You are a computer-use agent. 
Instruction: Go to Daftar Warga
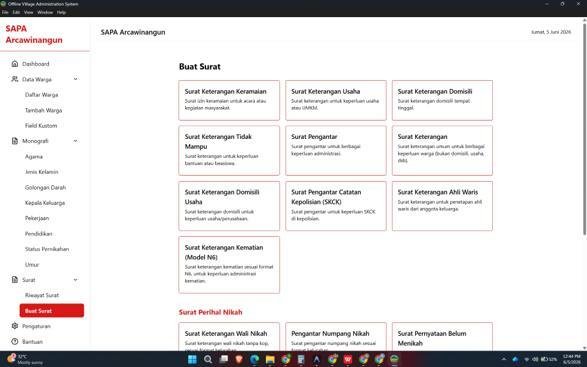42,95
